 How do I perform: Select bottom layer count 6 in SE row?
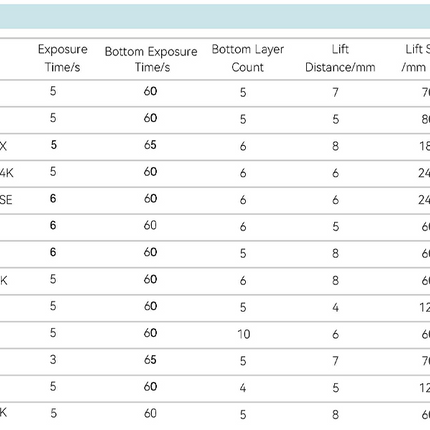pos(243,200)
